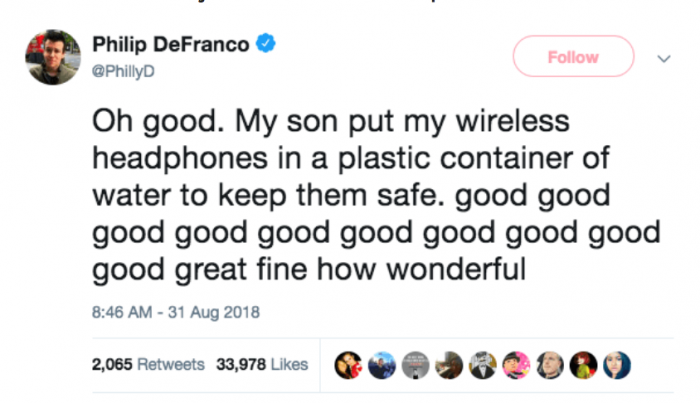Screen dimensions: 700x403
Task: View the 33,978 Likes list
Action: [x=262, y=365]
